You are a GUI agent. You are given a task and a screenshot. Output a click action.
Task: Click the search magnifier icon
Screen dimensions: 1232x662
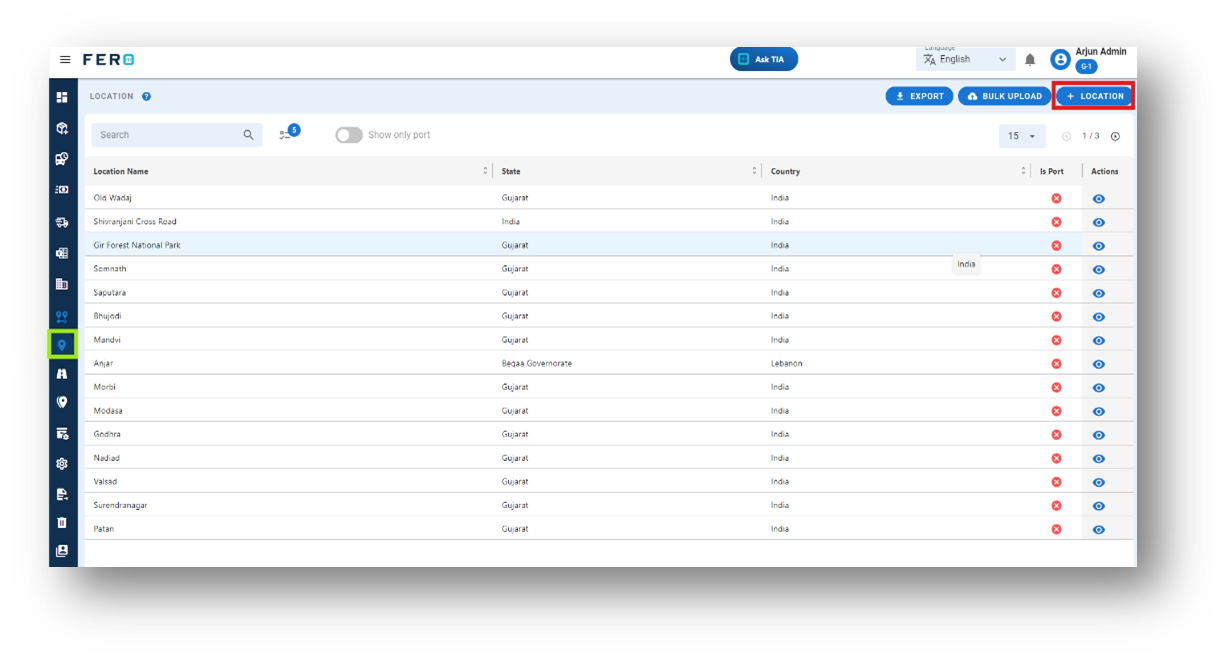[x=249, y=135]
